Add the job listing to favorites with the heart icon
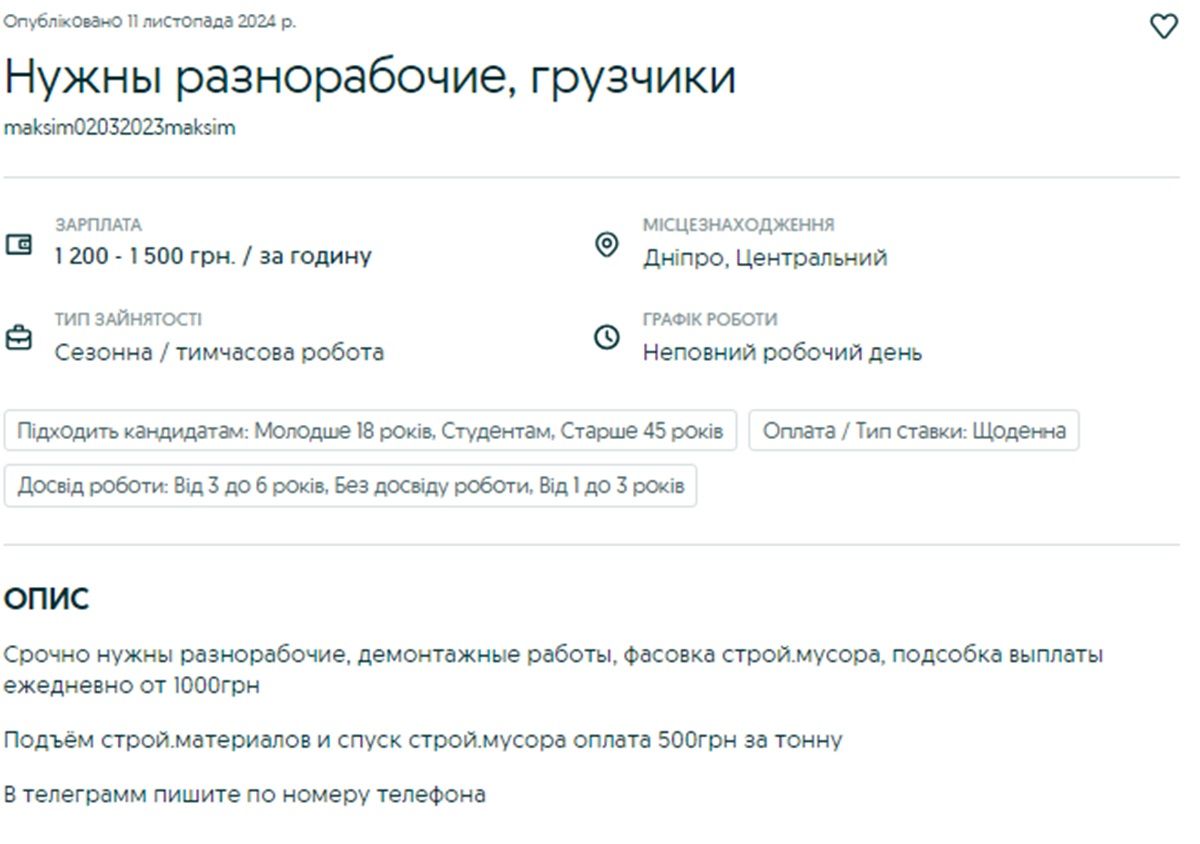 [1163, 27]
